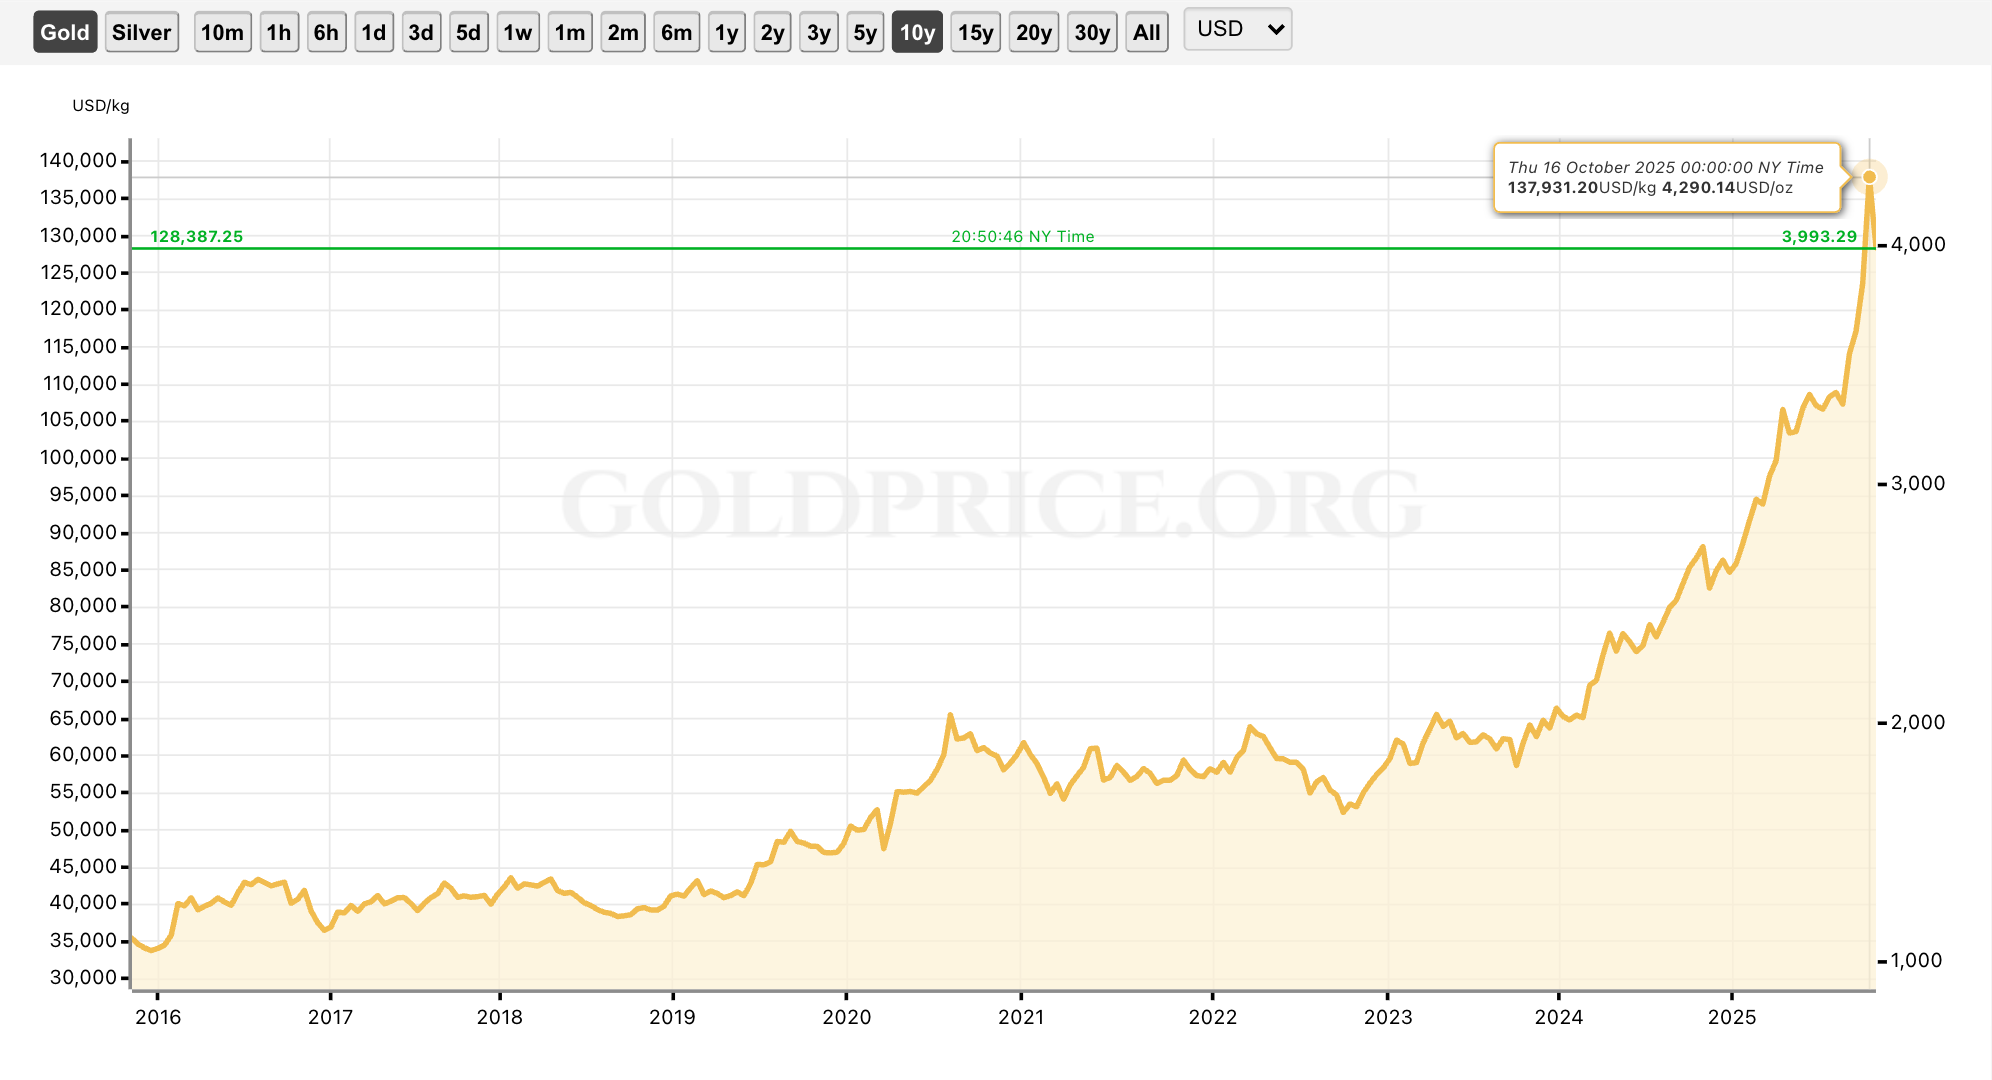Screen dimensions: 1992x1080
Task: Show 30y price history
Action: 1092,32
